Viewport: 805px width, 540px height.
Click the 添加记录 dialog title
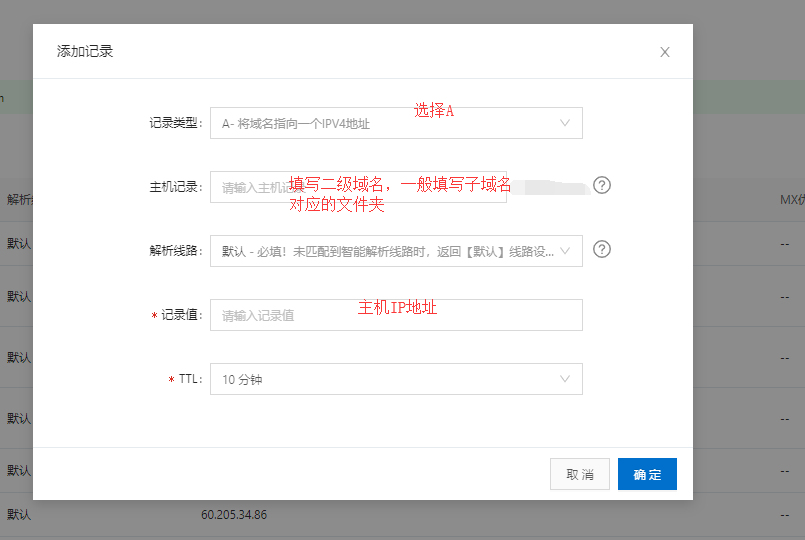click(x=85, y=51)
